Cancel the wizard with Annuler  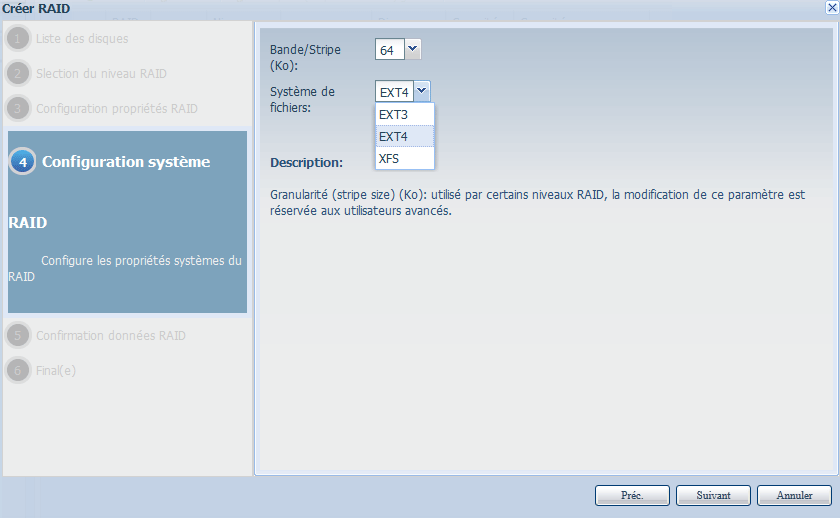pyautogui.click(x=794, y=496)
